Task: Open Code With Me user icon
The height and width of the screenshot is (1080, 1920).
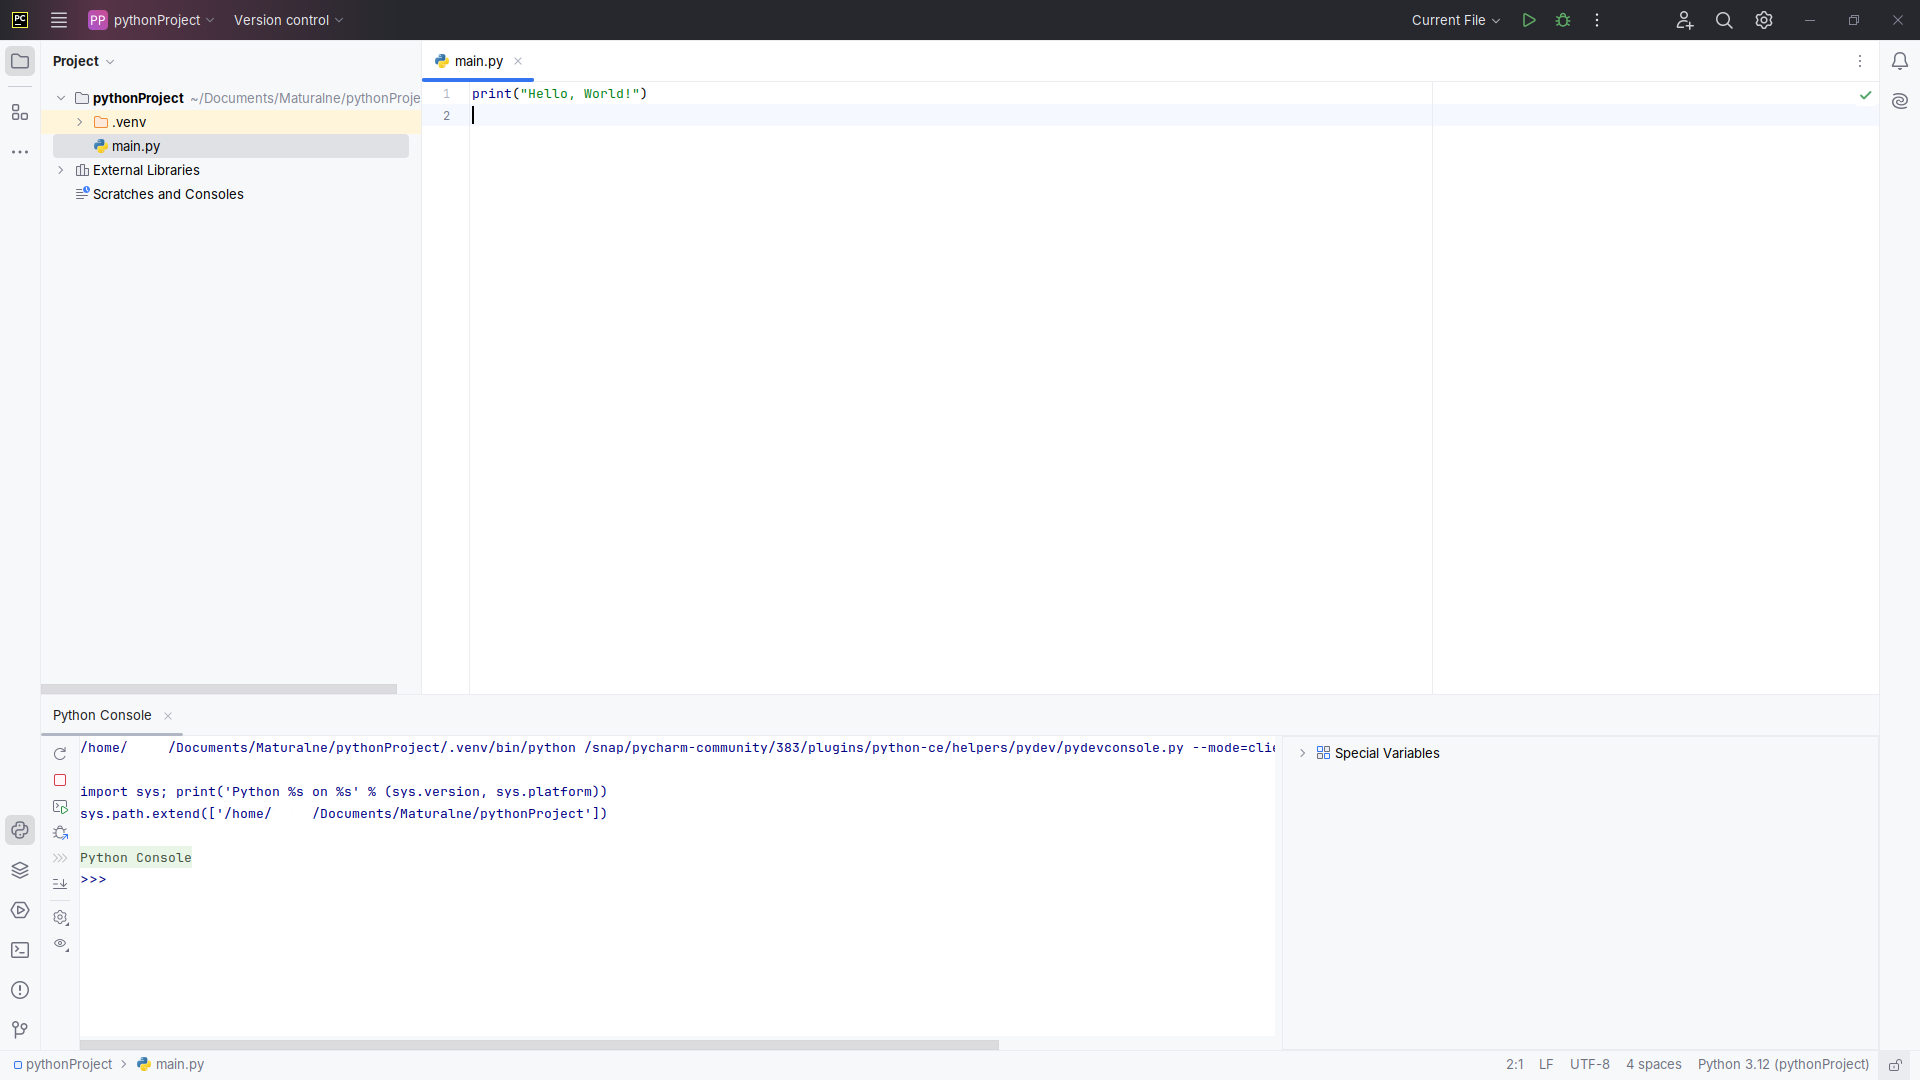Action: 1685,20
